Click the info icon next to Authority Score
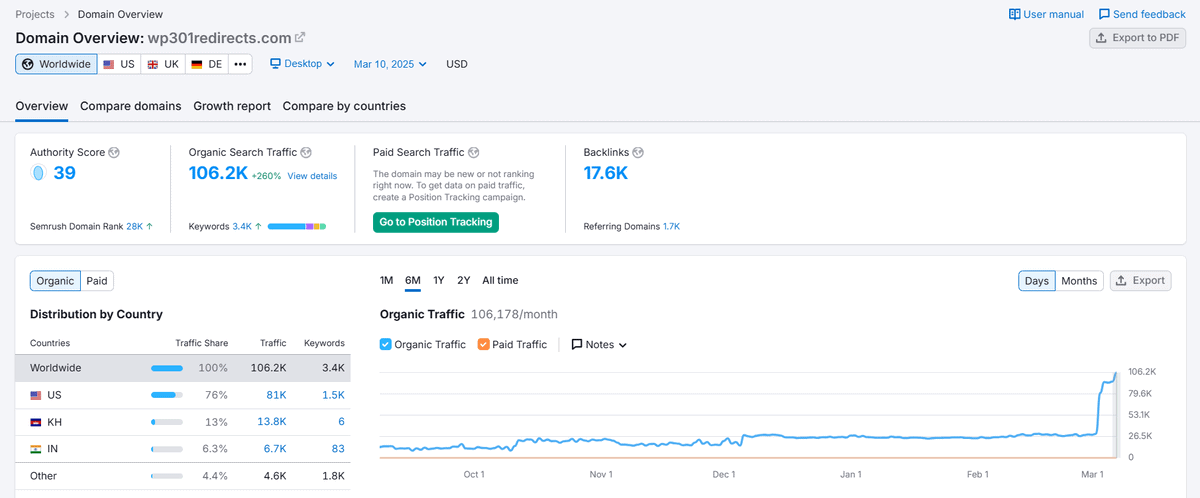This screenshot has width=1200, height=498. tap(114, 152)
